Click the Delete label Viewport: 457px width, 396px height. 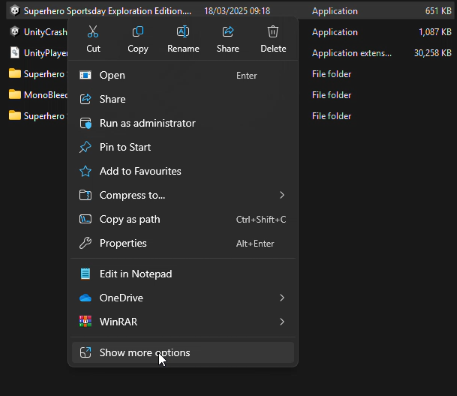(273, 49)
